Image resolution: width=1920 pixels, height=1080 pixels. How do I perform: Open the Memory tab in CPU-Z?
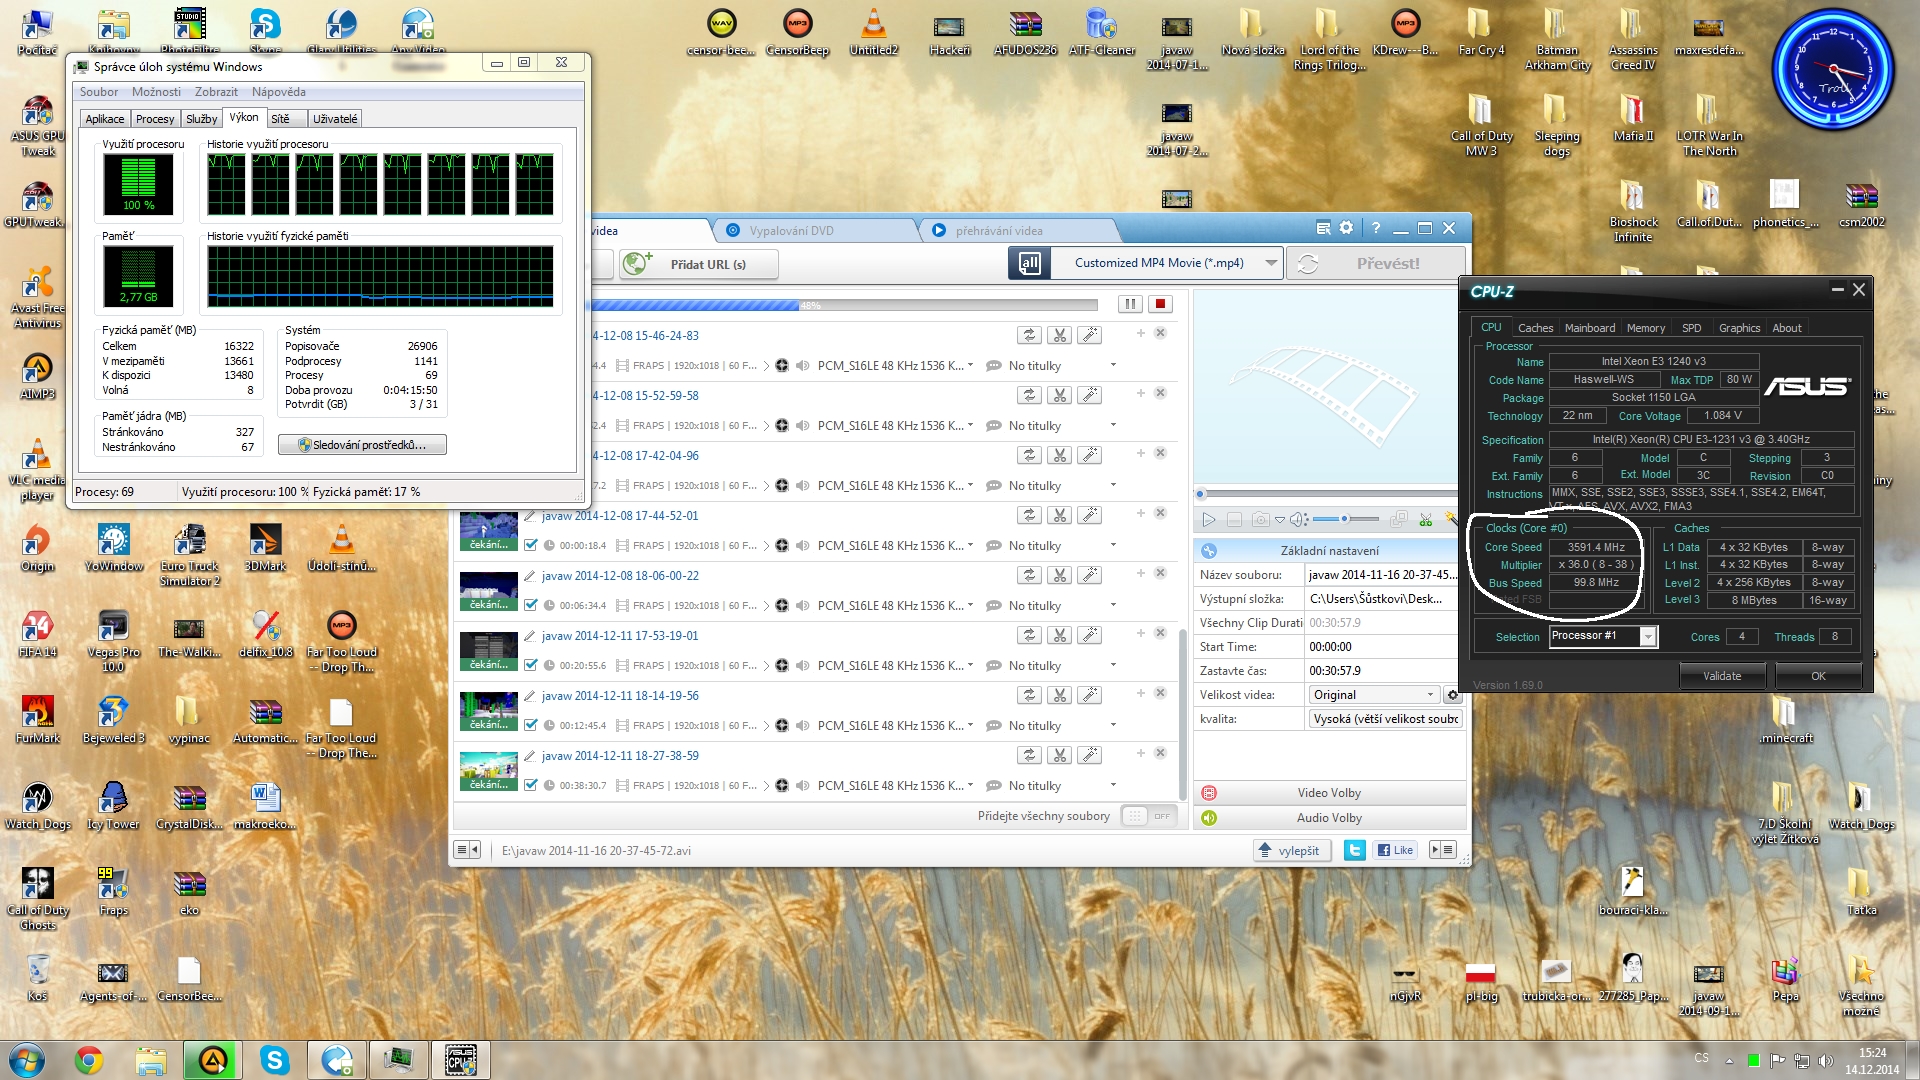tap(1646, 328)
